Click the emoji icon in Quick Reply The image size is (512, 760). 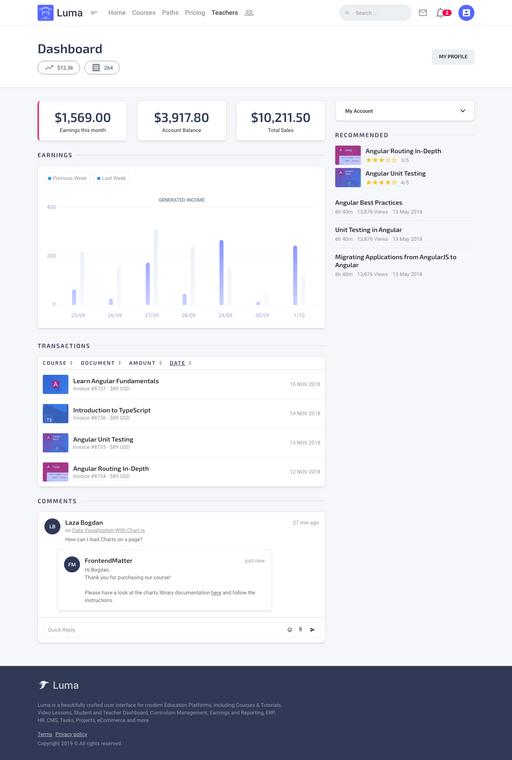290,630
